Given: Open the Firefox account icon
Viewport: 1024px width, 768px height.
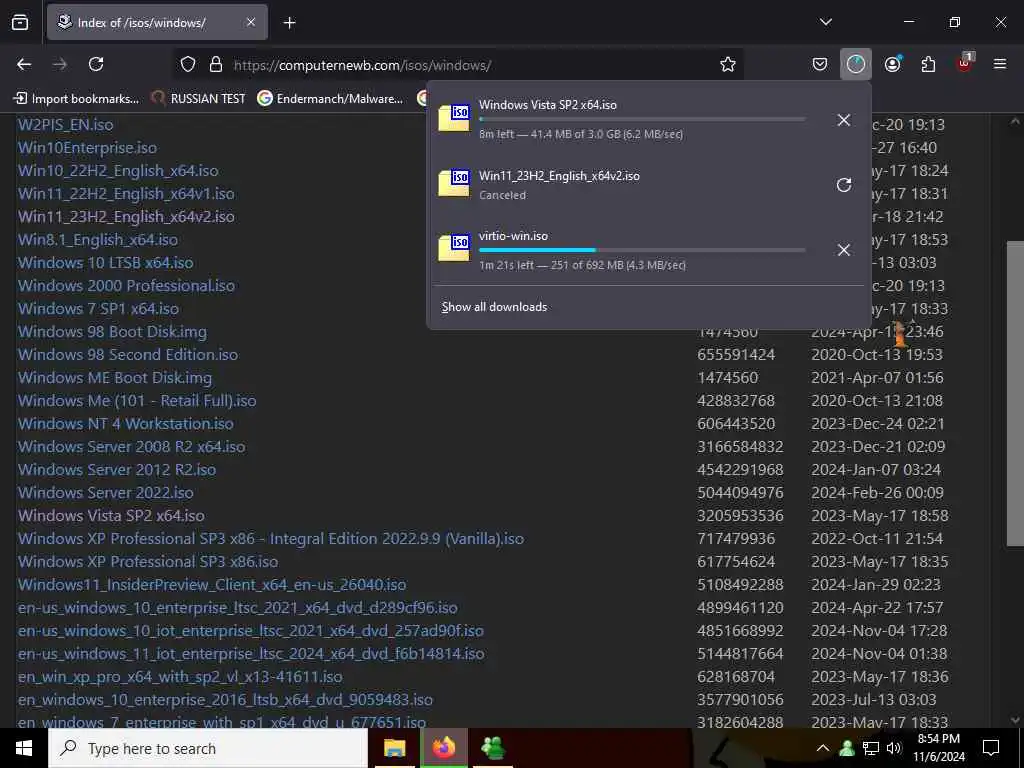Looking at the screenshot, I should point(892,64).
